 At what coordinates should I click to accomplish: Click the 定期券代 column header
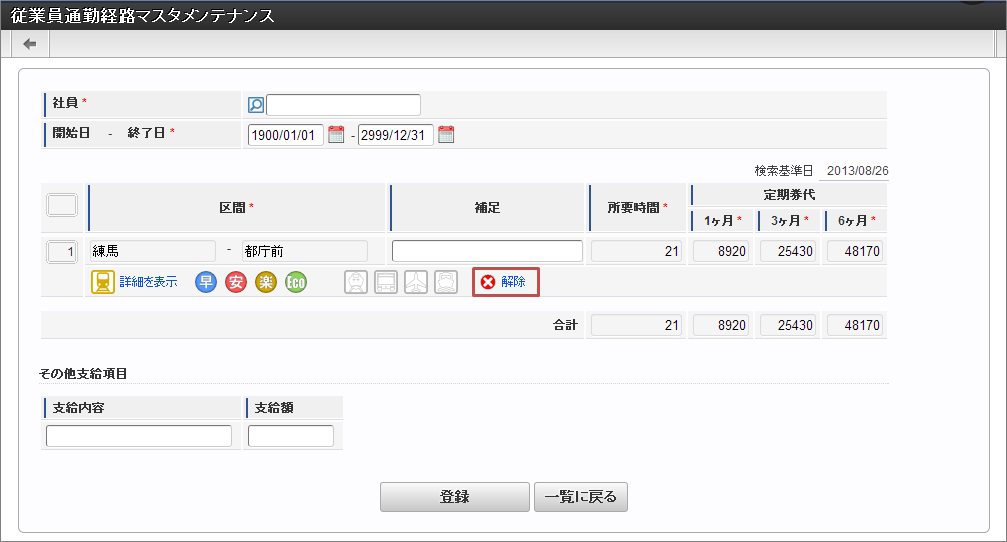pyautogui.click(x=789, y=195)
